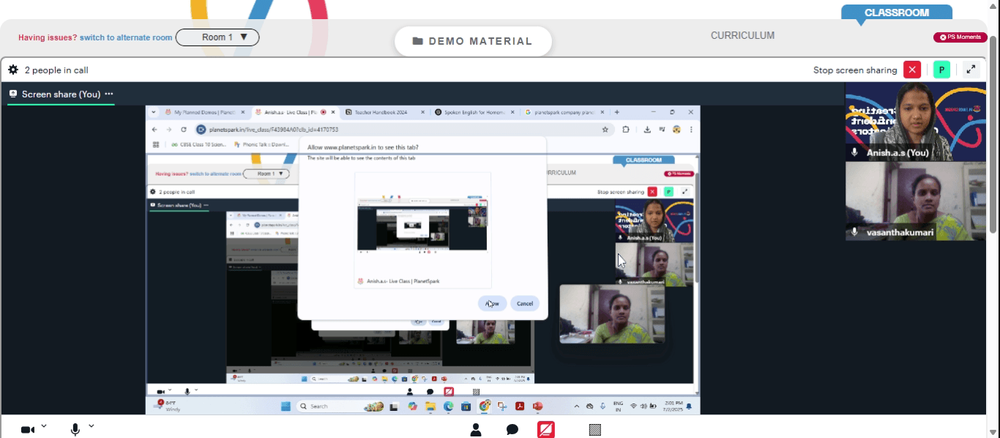Switch to 'planetspark company' Google tab
1000x438 pixels.
pos(564,112)
